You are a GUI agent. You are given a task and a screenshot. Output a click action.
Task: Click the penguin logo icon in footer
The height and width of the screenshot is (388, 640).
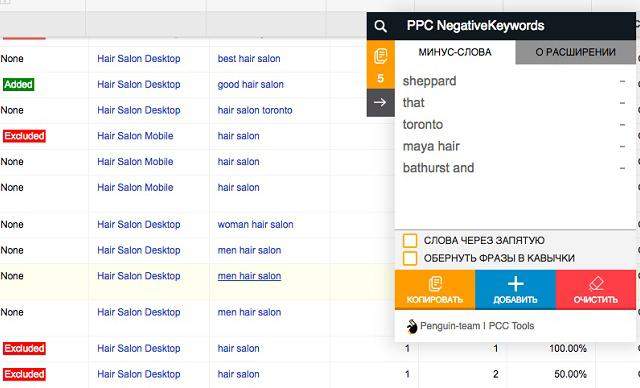click(x=411, y=326)
